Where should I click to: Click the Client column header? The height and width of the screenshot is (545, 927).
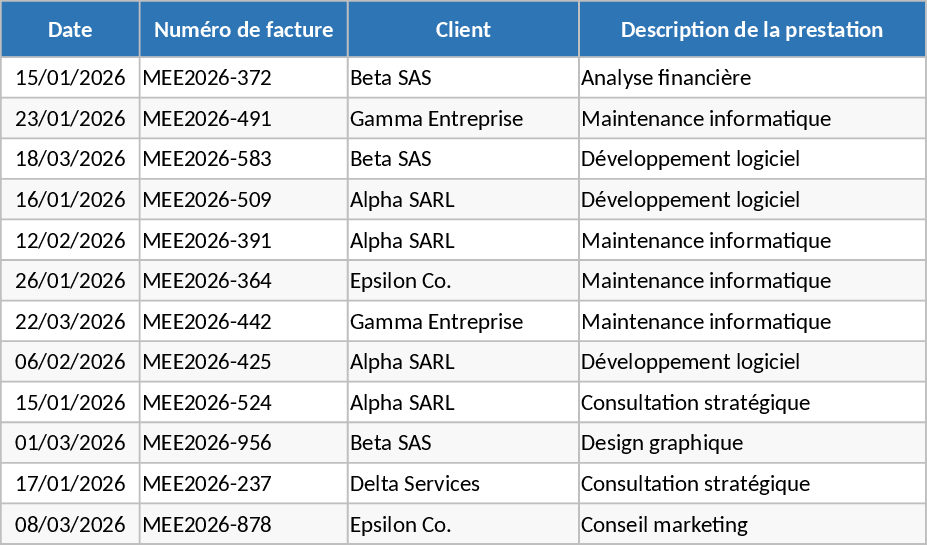pyautogui.click(x=463, y=29)
